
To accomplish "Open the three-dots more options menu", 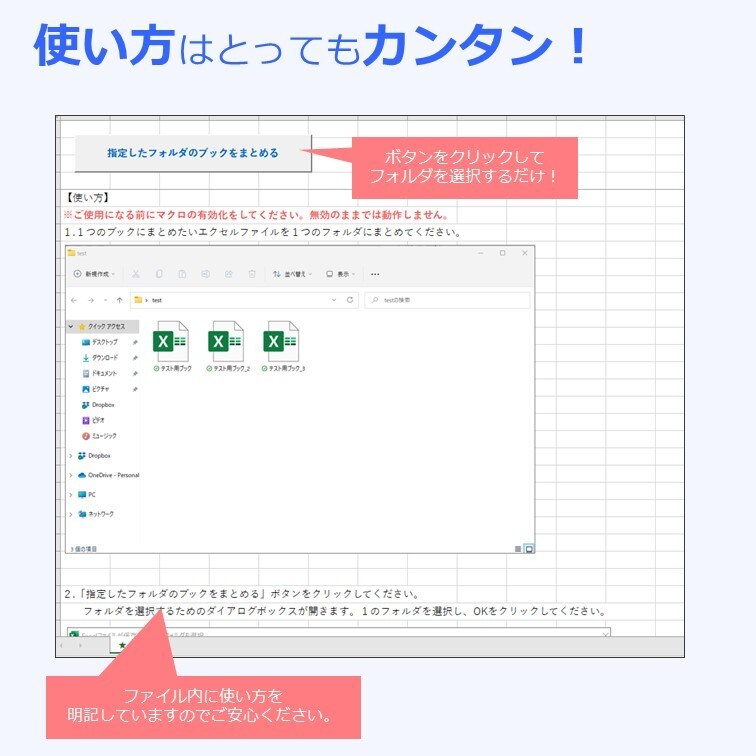I will pos(375,274).
